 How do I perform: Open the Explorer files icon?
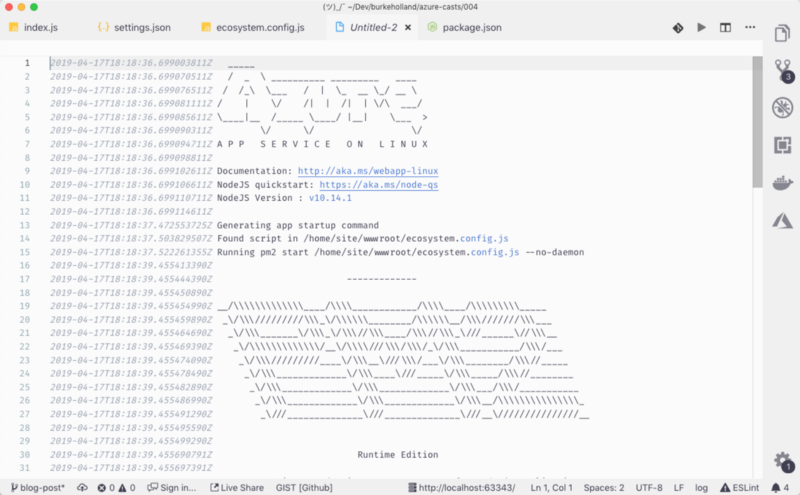click(782, 33)
